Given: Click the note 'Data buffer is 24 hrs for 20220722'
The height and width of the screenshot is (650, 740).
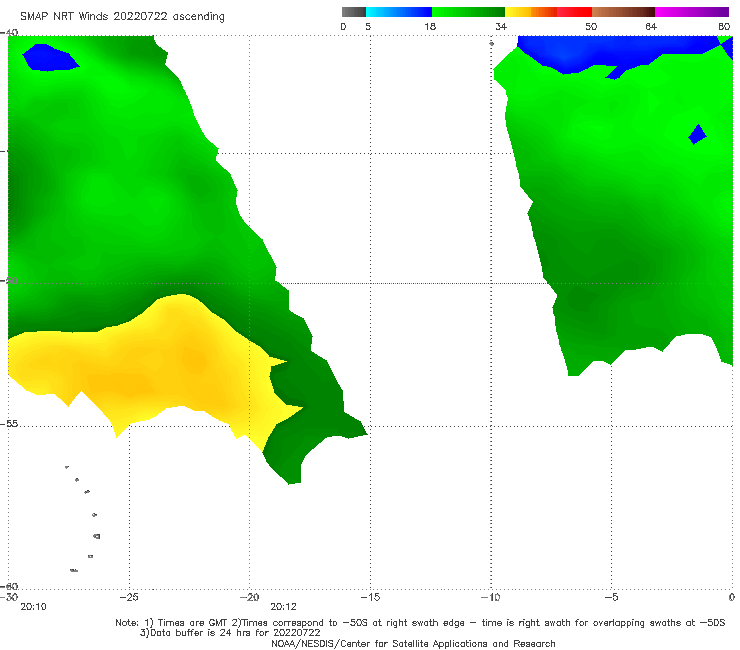Looking at the screenshot, I should [235, 633].
